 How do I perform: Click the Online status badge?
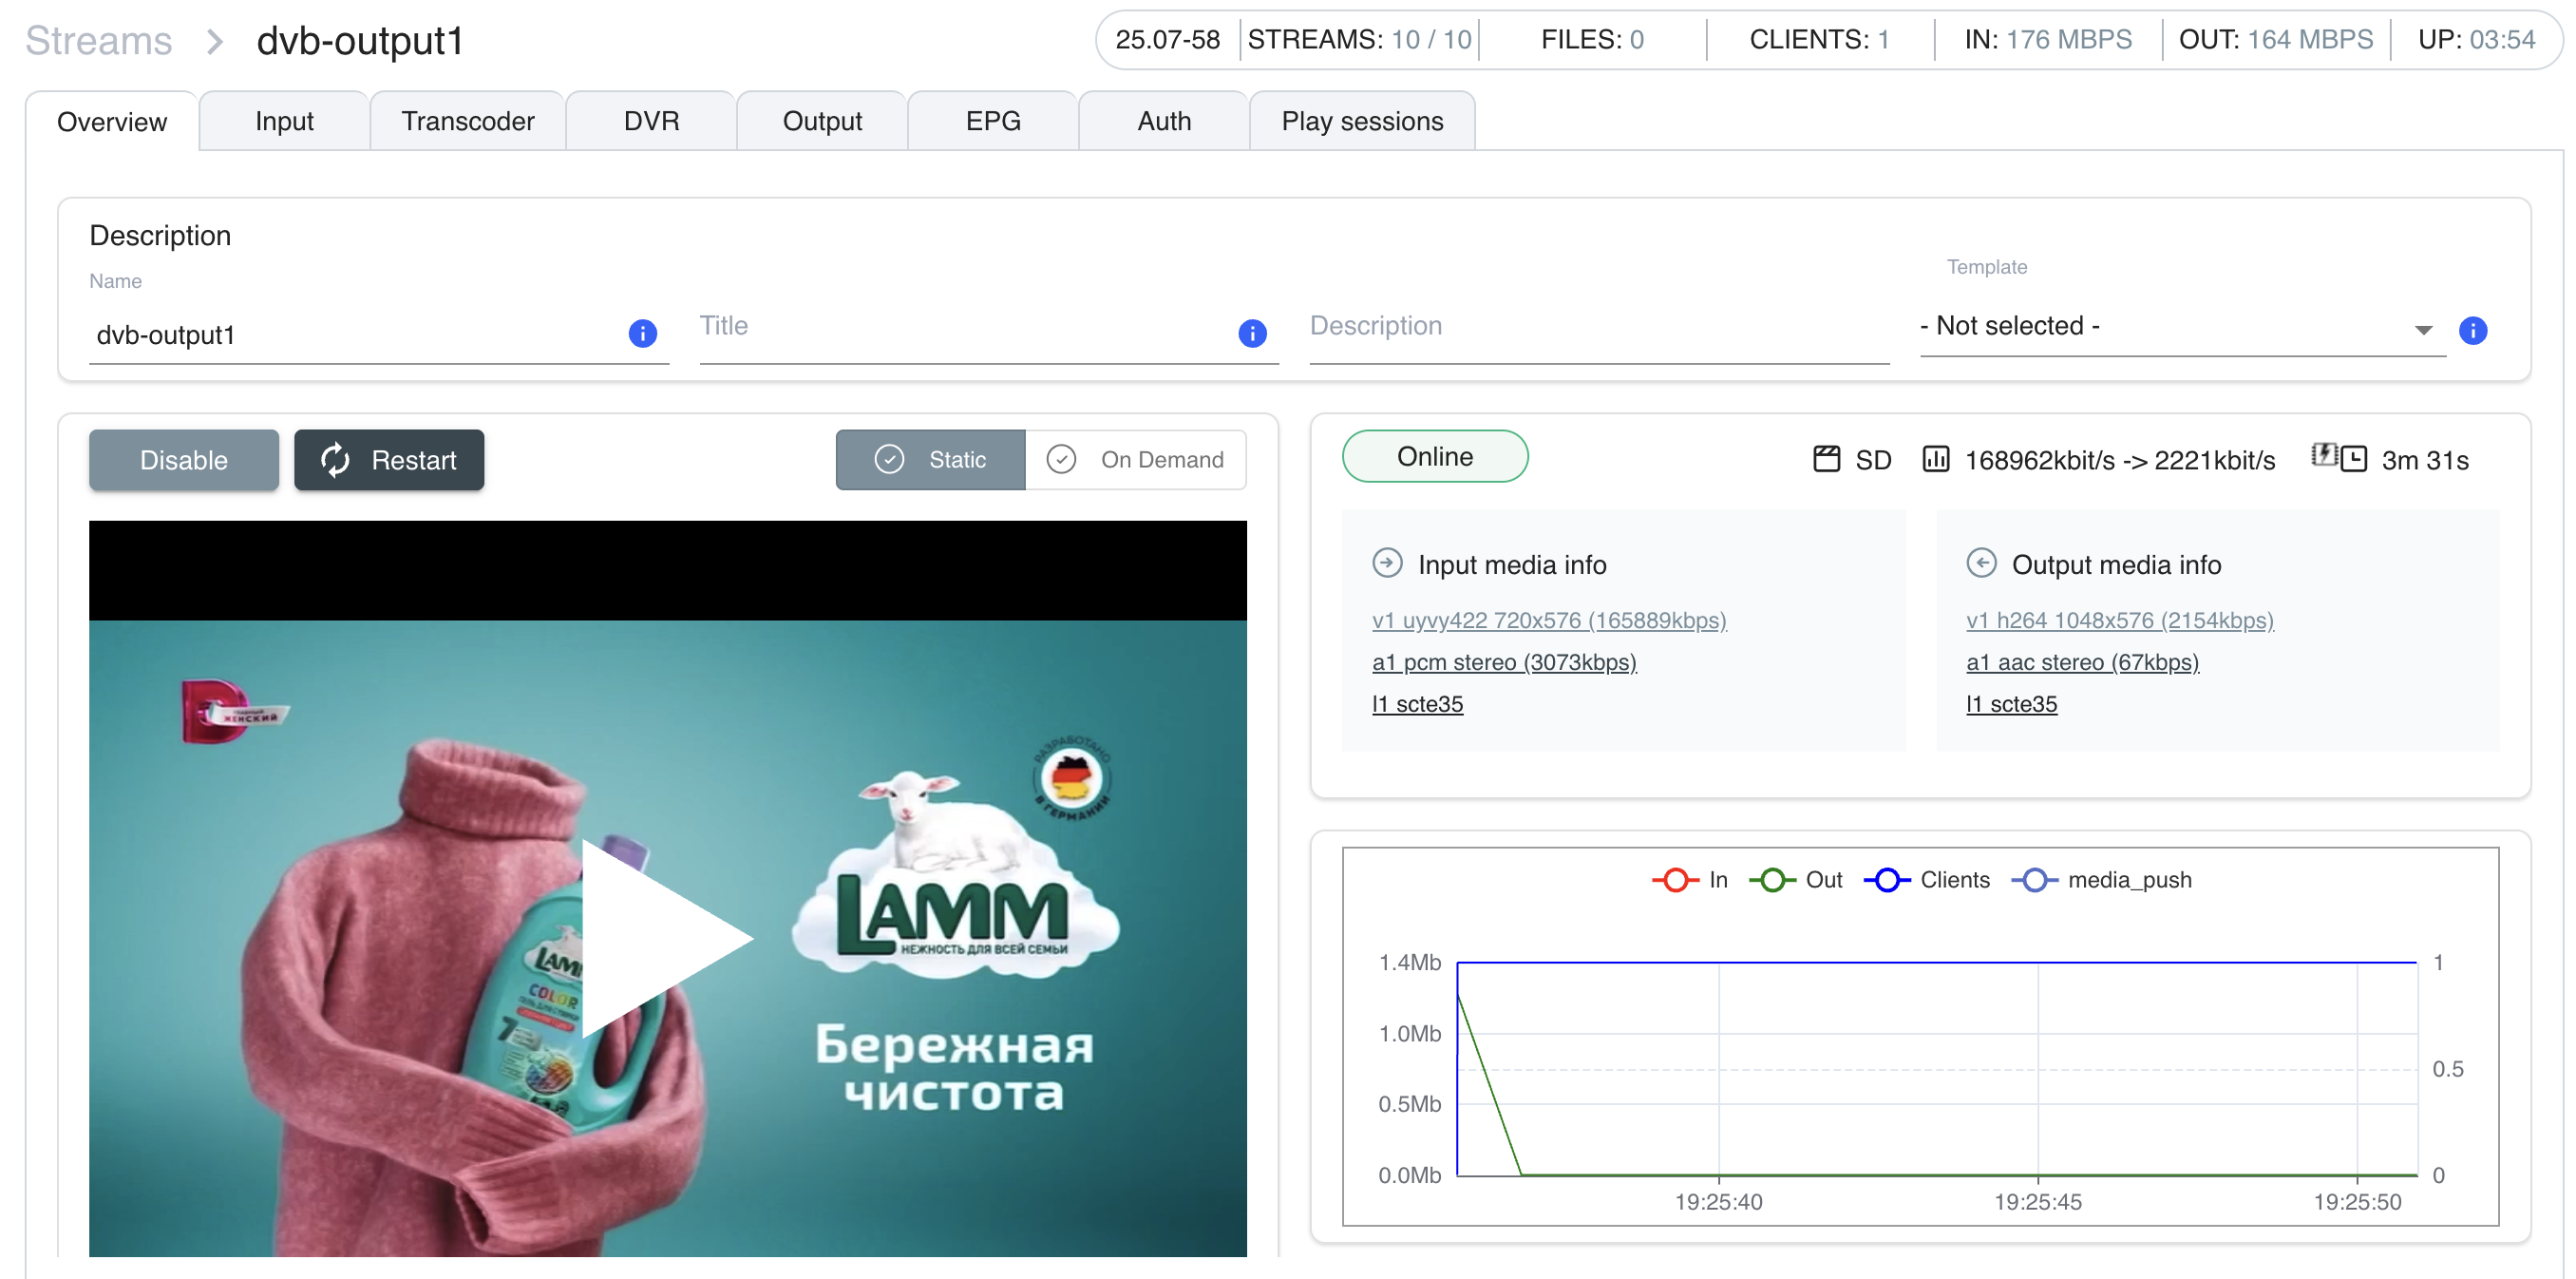point(1435,457)
